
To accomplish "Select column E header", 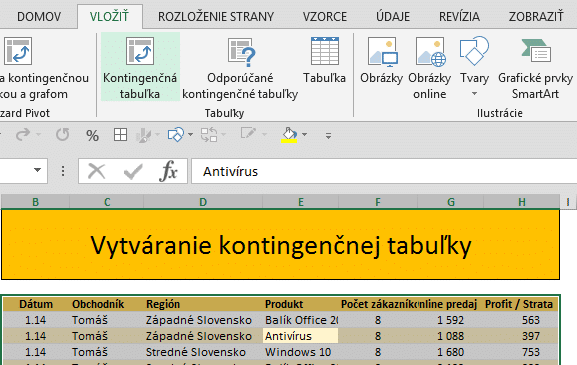I will click(x=301, y=202).
